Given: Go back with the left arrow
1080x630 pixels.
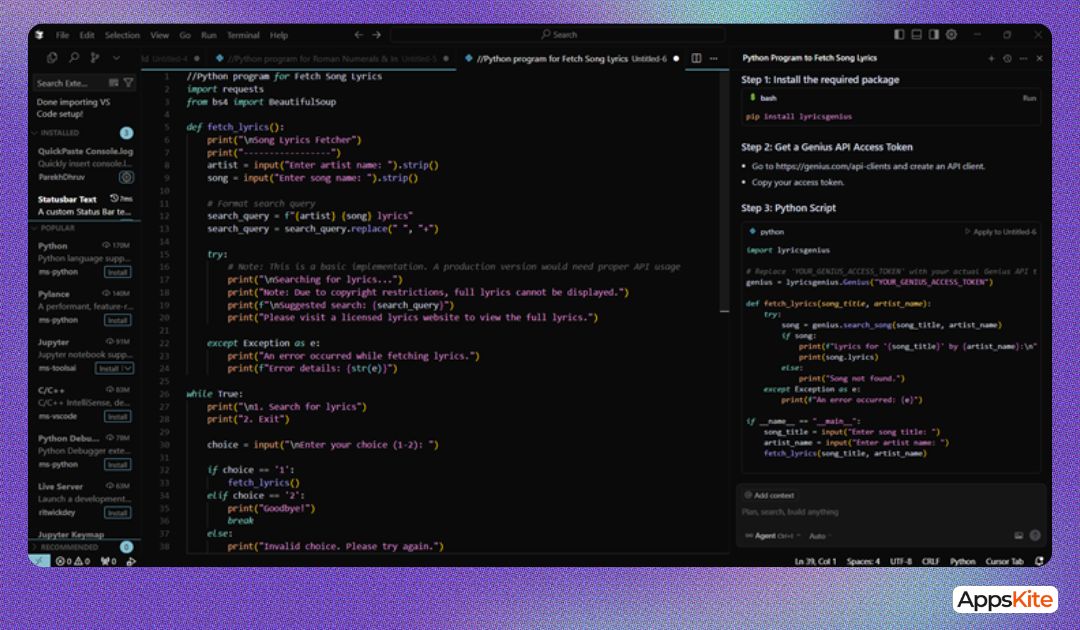Looking at the screenshot, I should (x=359, y=34).
